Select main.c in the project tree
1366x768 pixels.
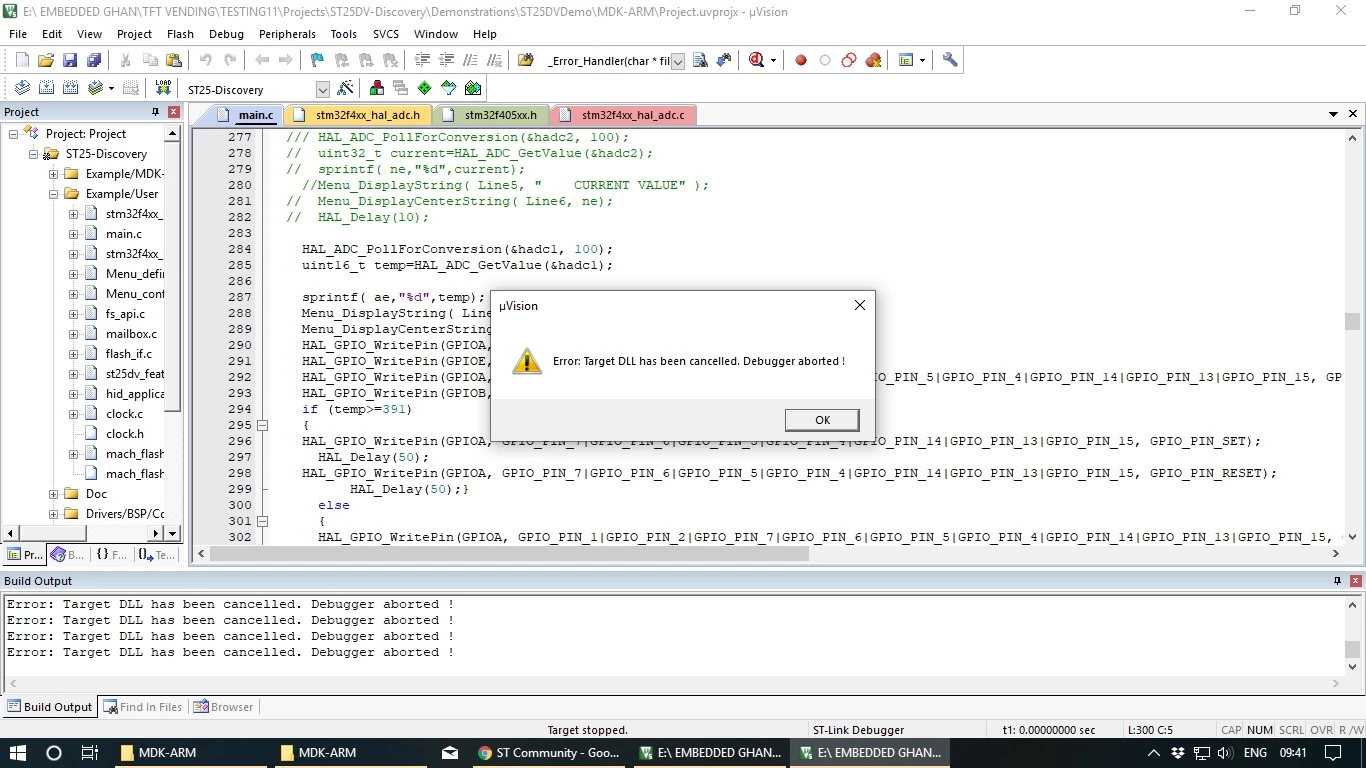124,234
